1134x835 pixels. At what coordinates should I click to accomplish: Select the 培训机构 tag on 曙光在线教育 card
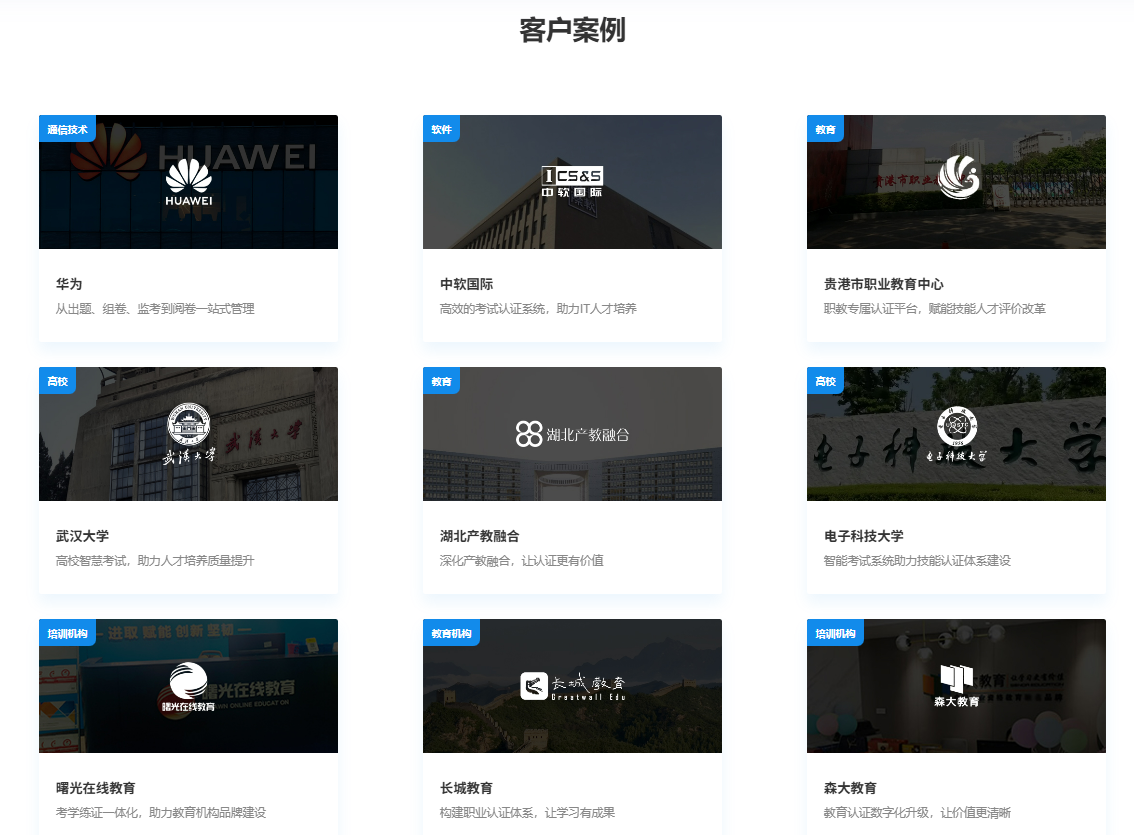pyautogui.click(x=67, y=633)
